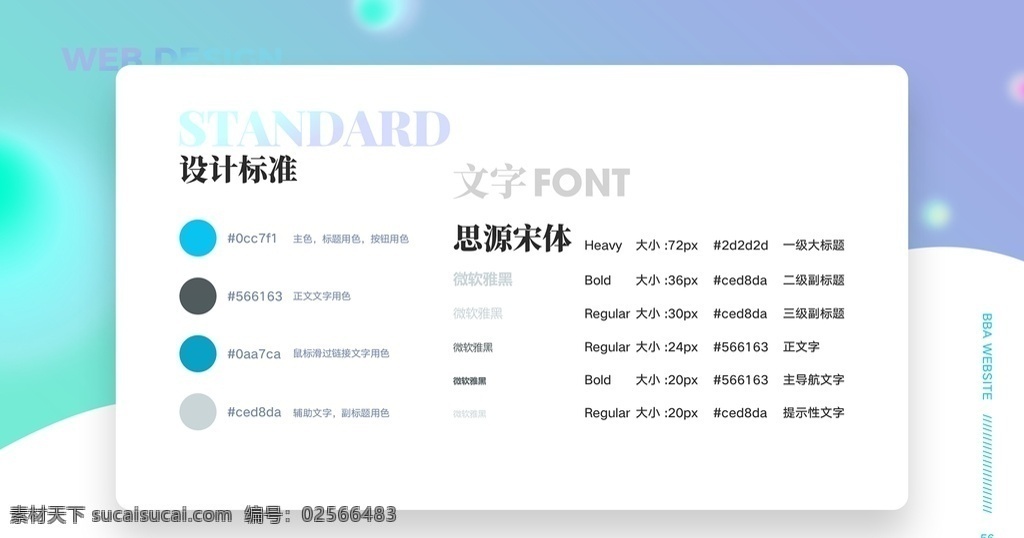
Task: Select the '一级大标题' label
Action: (814, 245)
